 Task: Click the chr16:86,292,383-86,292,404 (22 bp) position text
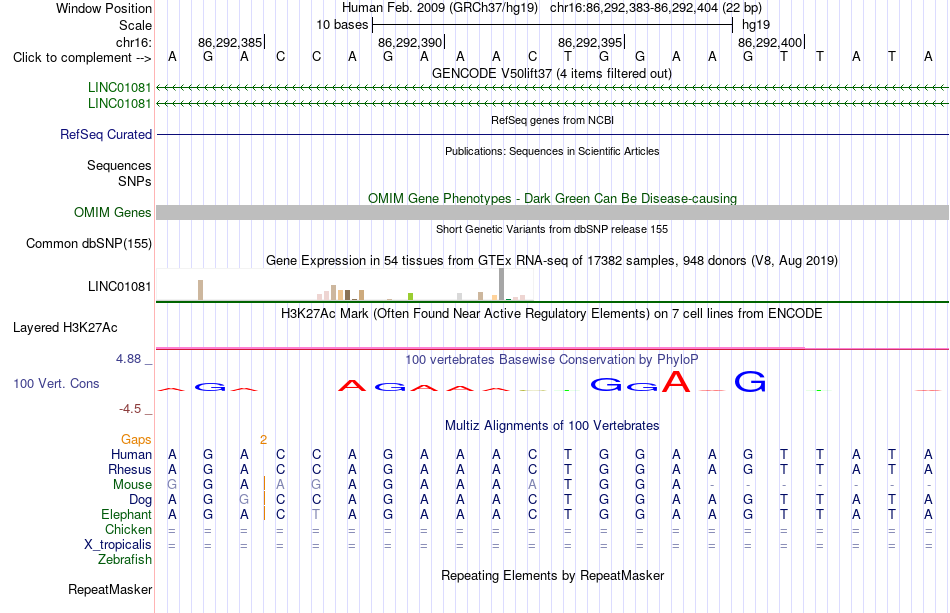[656, 8]
